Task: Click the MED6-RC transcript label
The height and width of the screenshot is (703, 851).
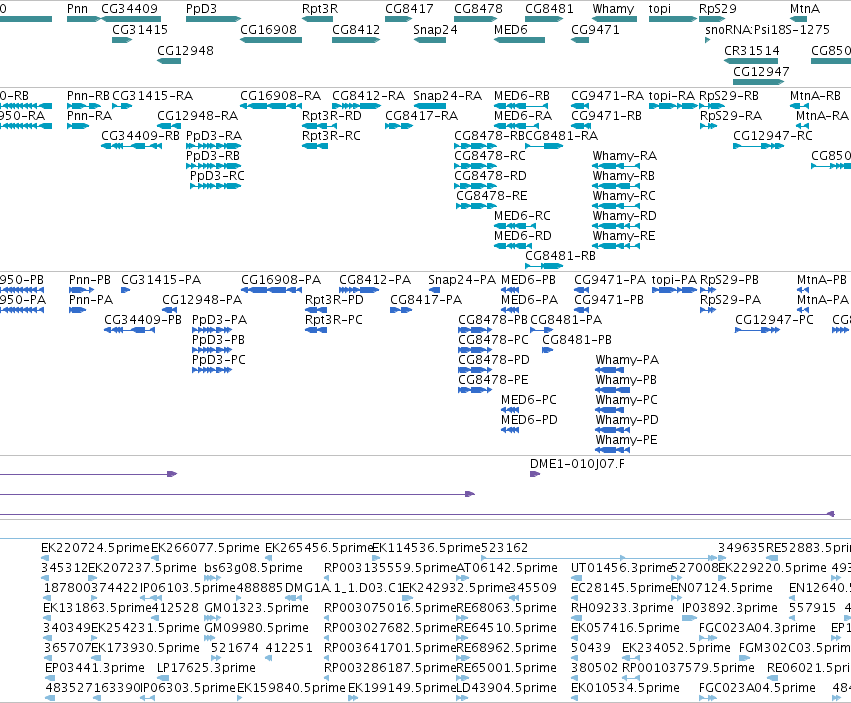Action: (x=522, y=216)
